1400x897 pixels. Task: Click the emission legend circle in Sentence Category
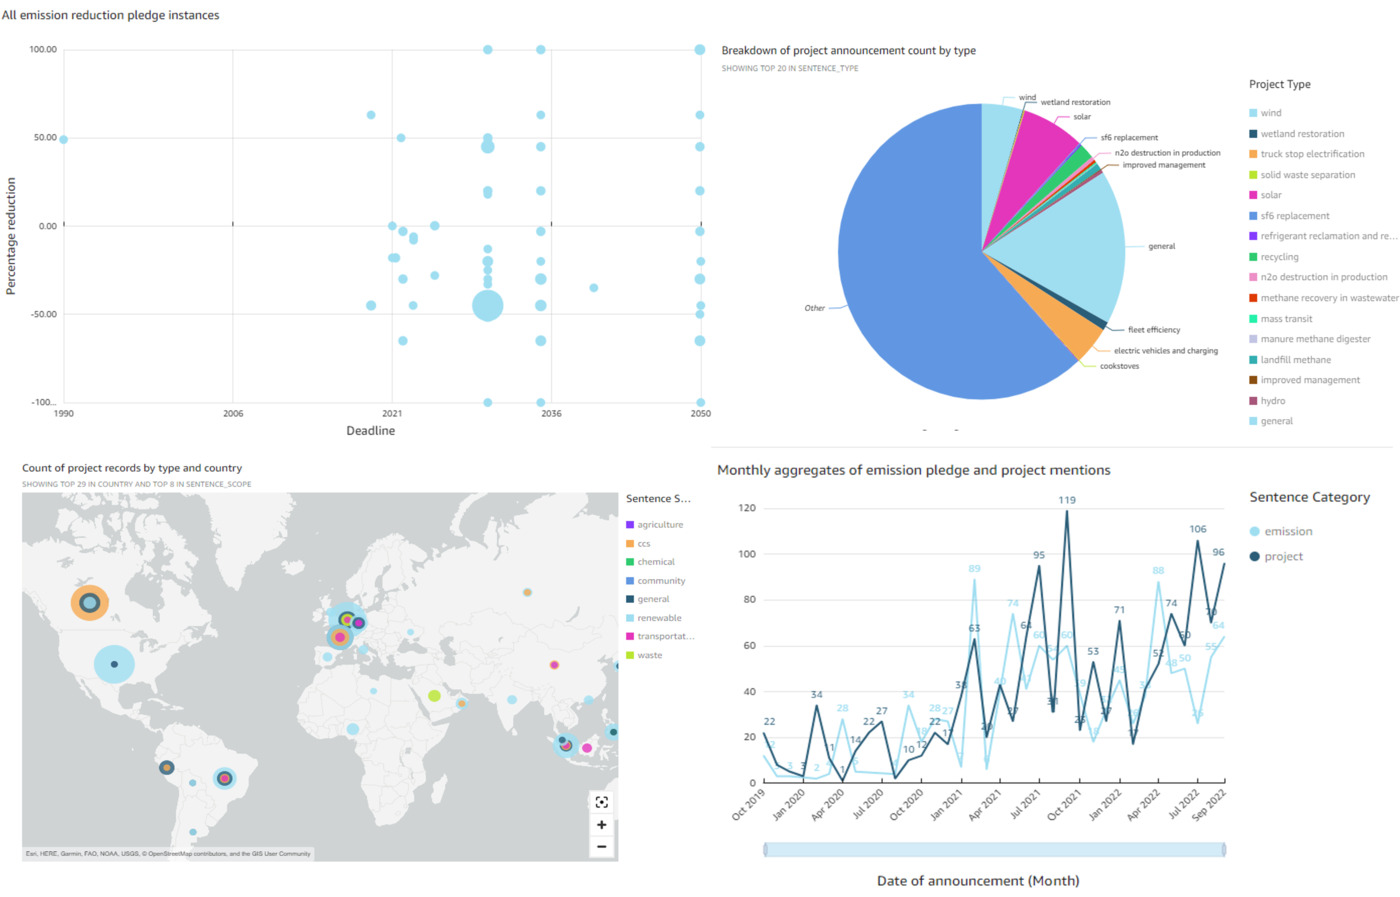click(x=1255, y=532)
